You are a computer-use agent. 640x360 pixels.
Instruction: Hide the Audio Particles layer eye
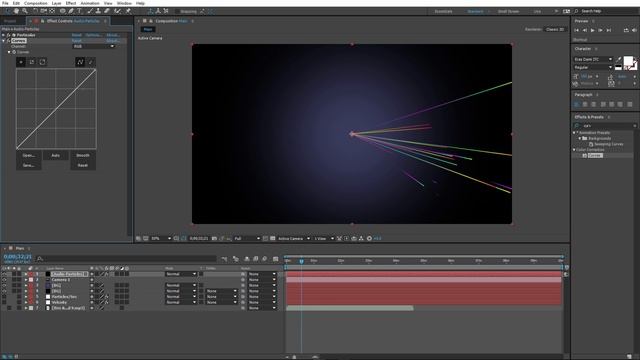coord(4,274)
